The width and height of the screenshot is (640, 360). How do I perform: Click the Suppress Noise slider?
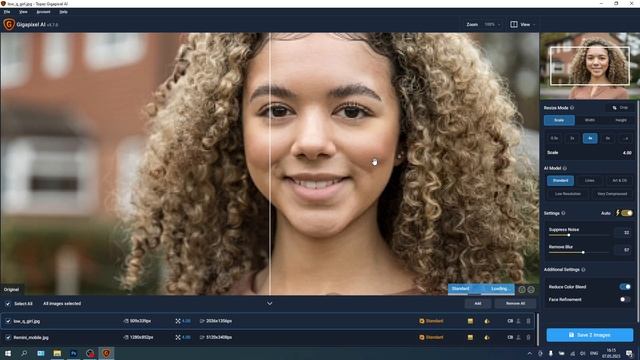579,235
